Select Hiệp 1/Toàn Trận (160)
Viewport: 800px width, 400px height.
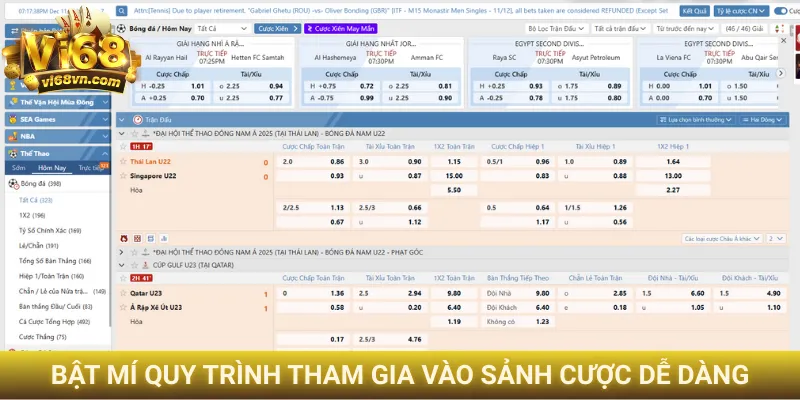click(52, 276)
